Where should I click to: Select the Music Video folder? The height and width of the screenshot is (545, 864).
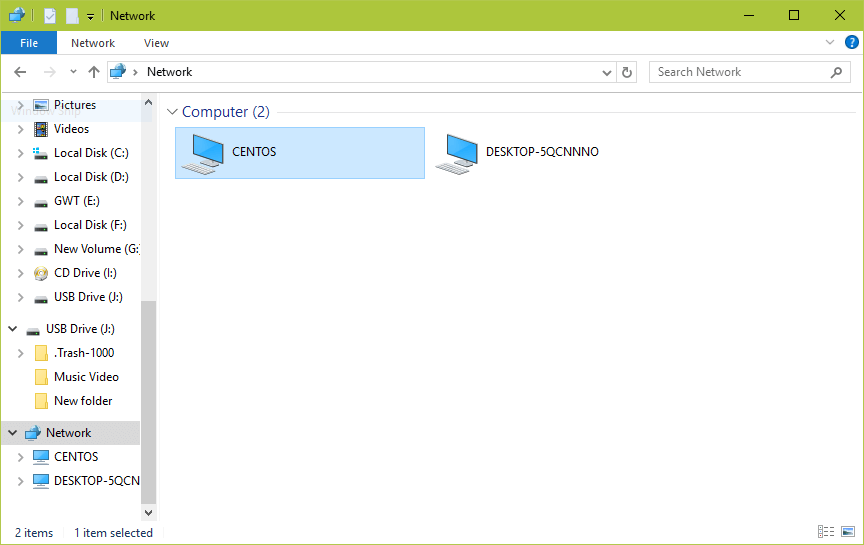[86, 377]
